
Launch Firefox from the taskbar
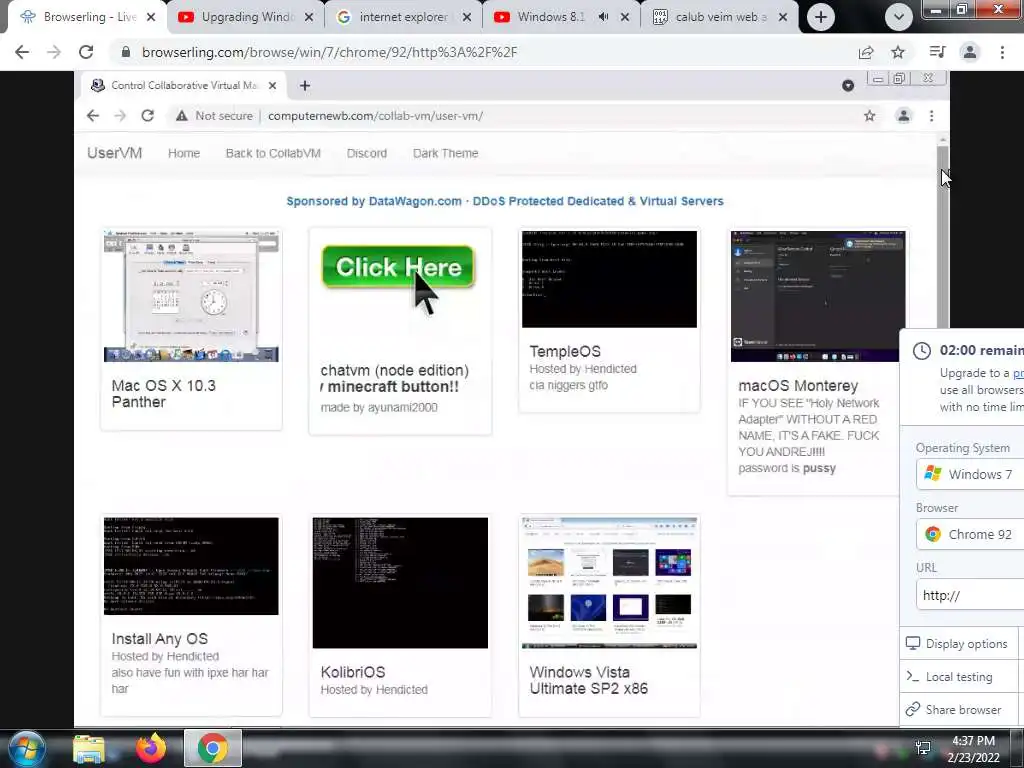151,748
